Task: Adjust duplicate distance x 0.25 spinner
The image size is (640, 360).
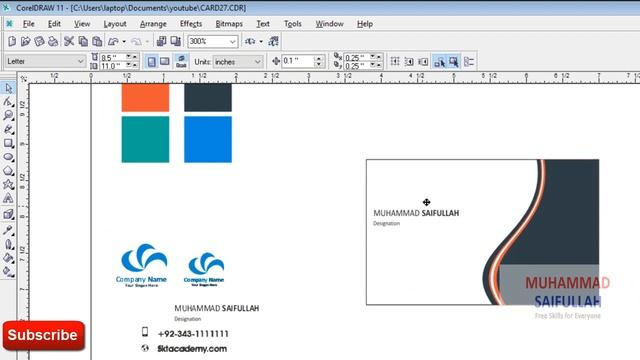Action: (376, 57)
